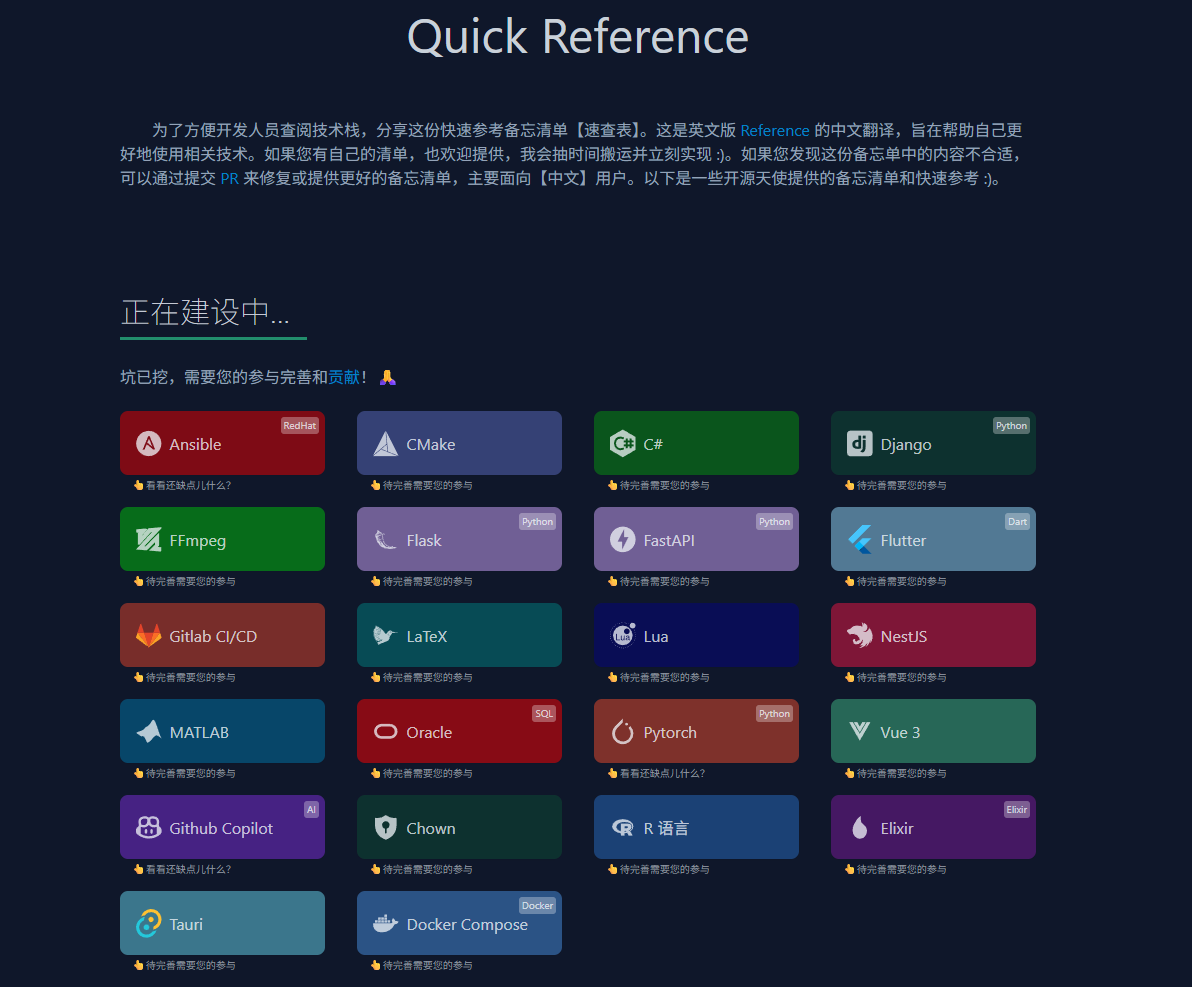Image resolution: width=1192 pixels, height=987 pixels.
Task: Open the PR link in intro text
Action: pos(230,178)
